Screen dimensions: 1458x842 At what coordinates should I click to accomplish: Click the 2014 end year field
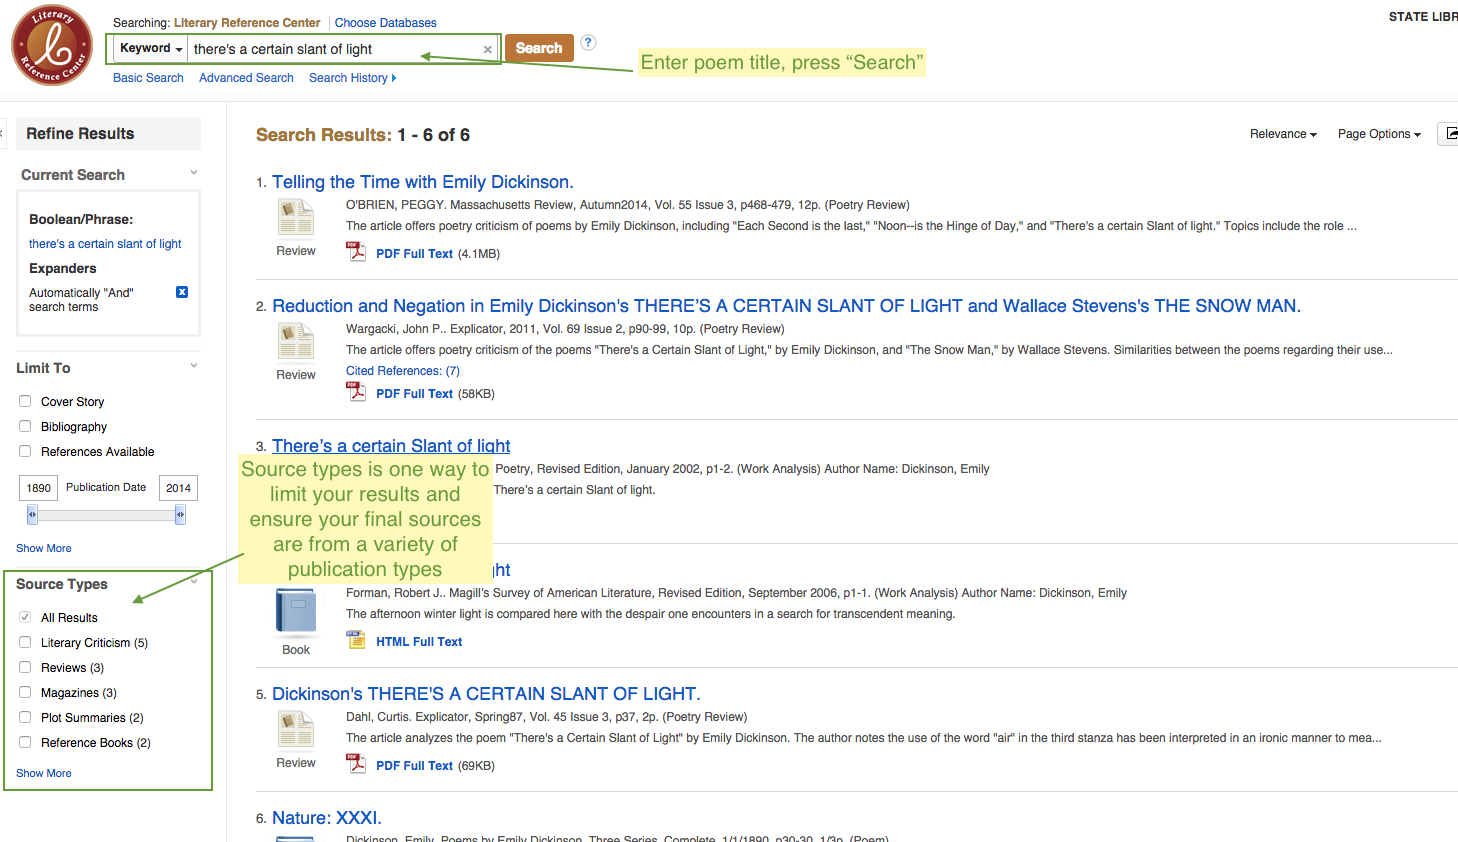click(x=178, y=488)
